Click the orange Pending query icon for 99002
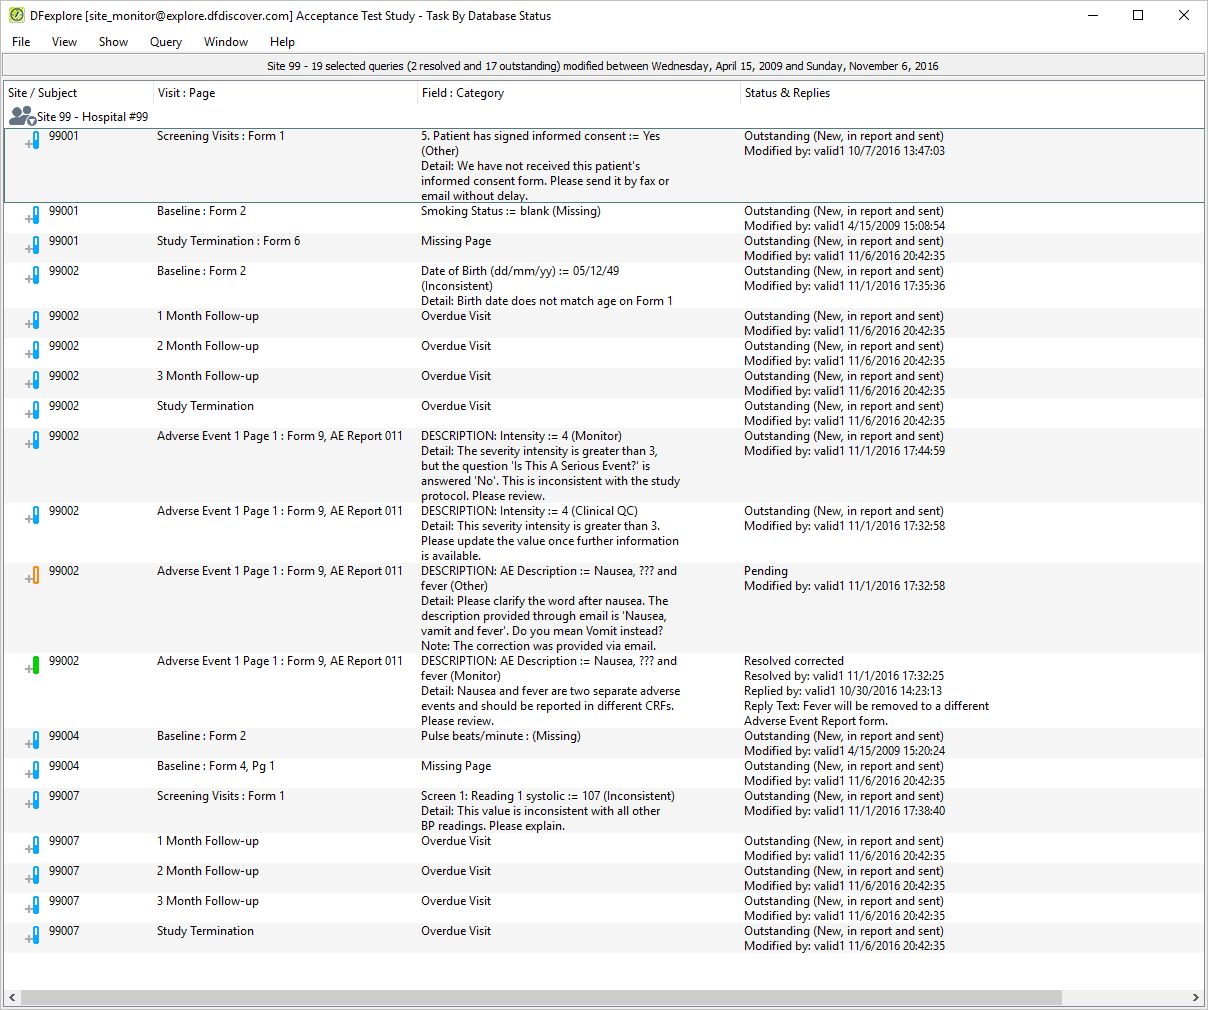1208x1010 pixels. (x=35, y=576)
